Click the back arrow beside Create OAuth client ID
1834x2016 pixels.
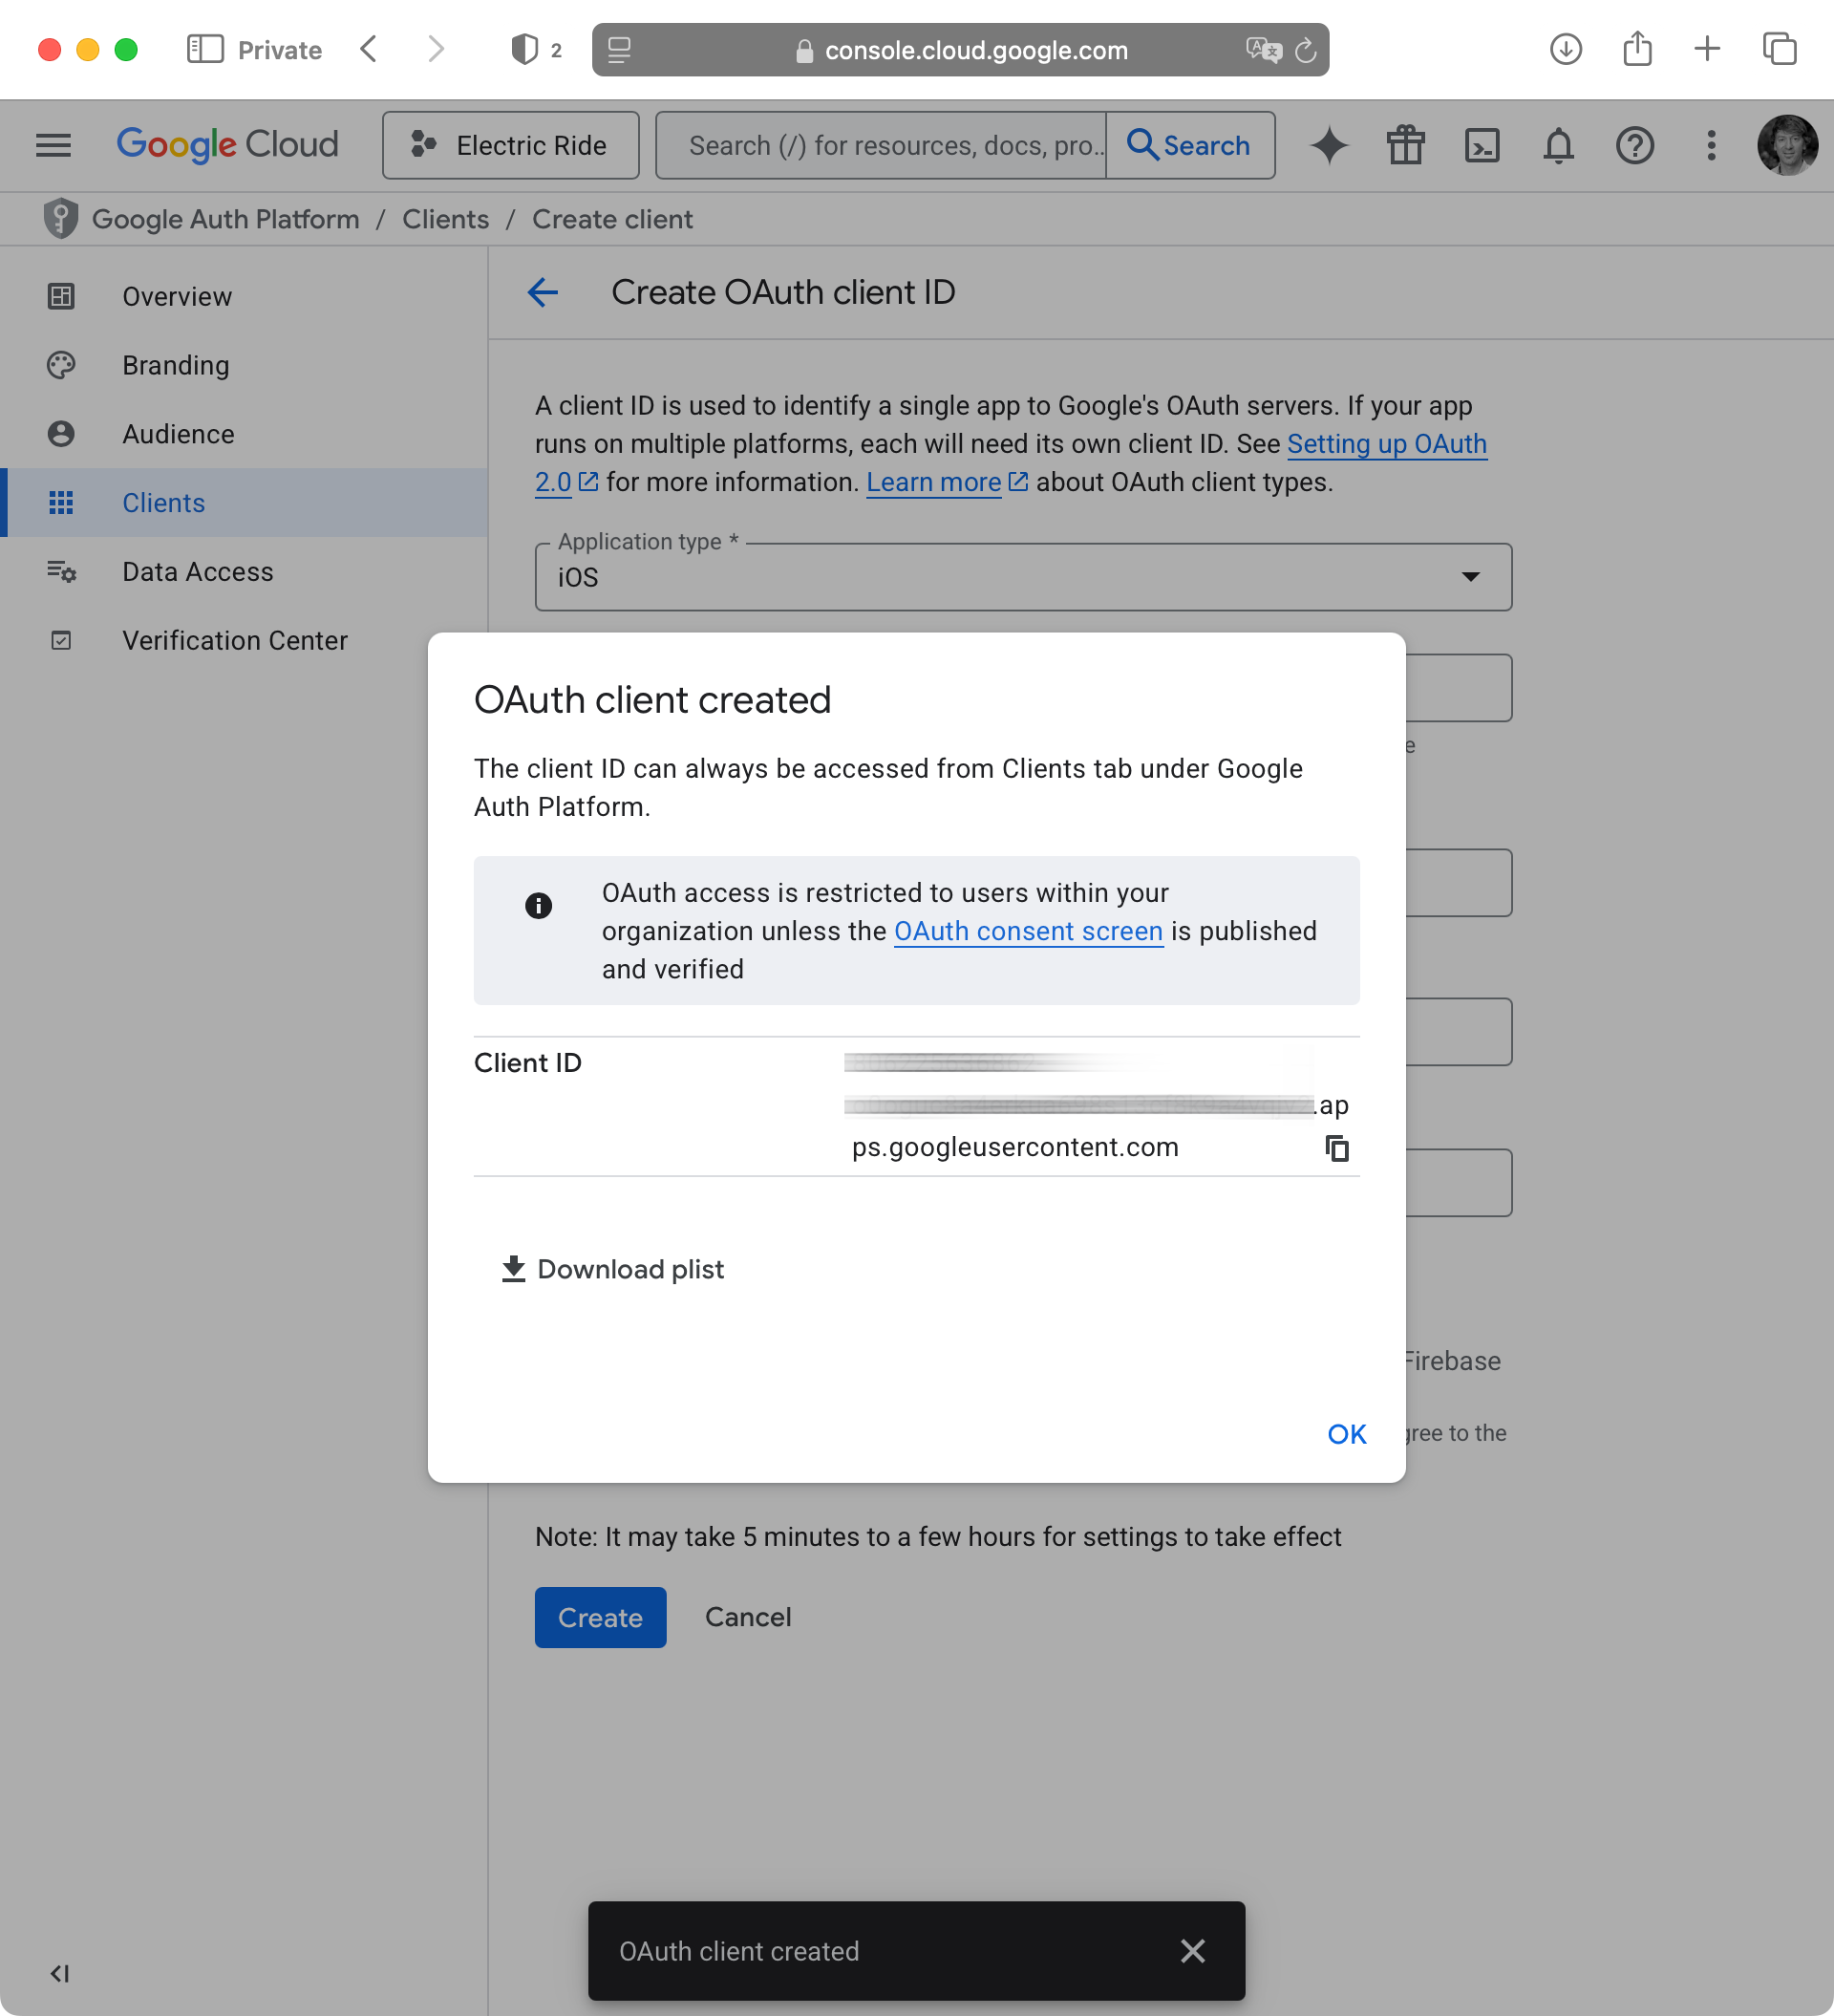543,293
